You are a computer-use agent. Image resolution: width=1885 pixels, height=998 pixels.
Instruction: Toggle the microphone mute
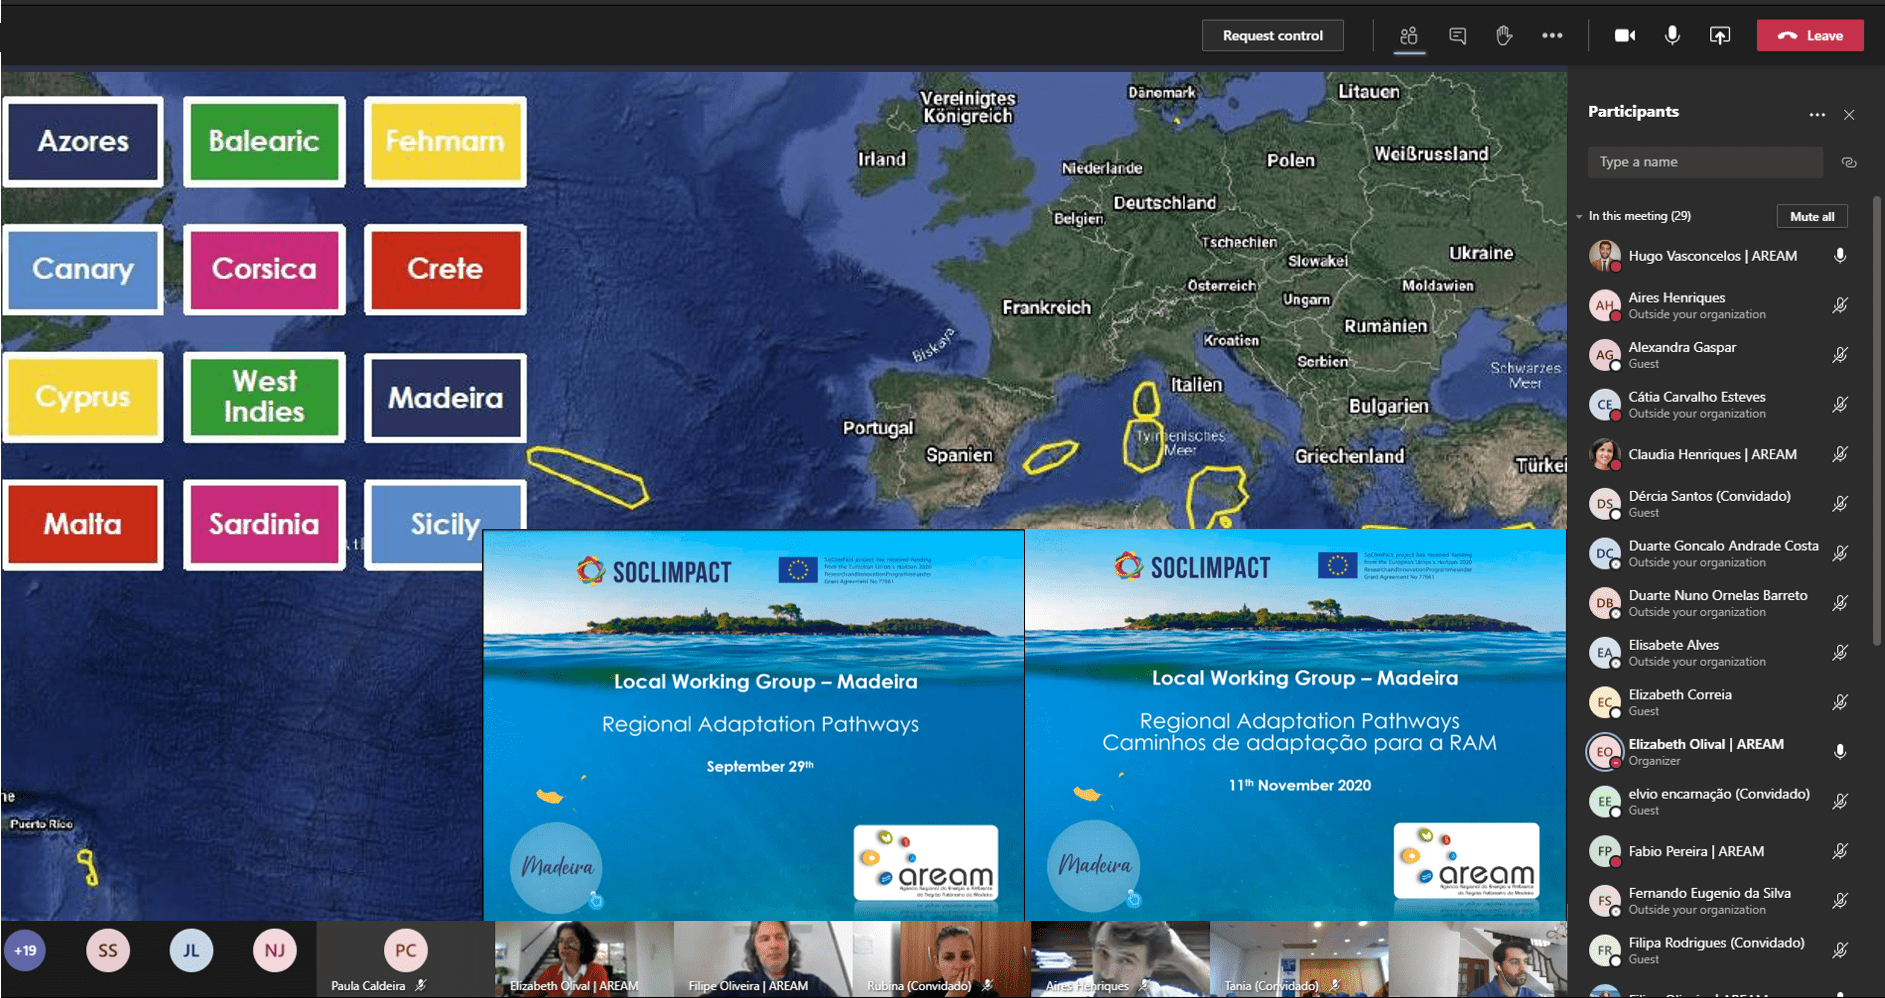[1671, 36]
